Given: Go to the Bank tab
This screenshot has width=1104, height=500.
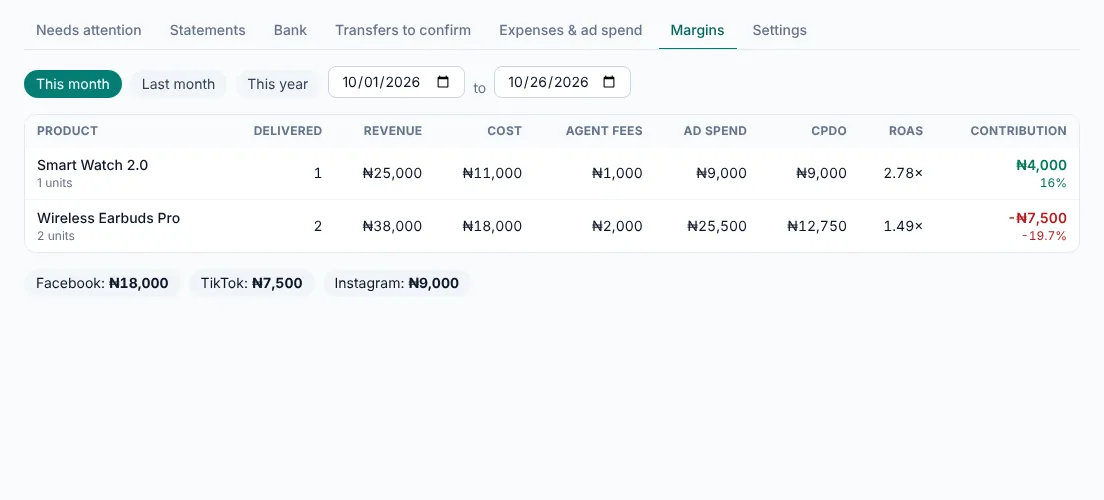Looking at the screenshot, I should pos(290,30).
